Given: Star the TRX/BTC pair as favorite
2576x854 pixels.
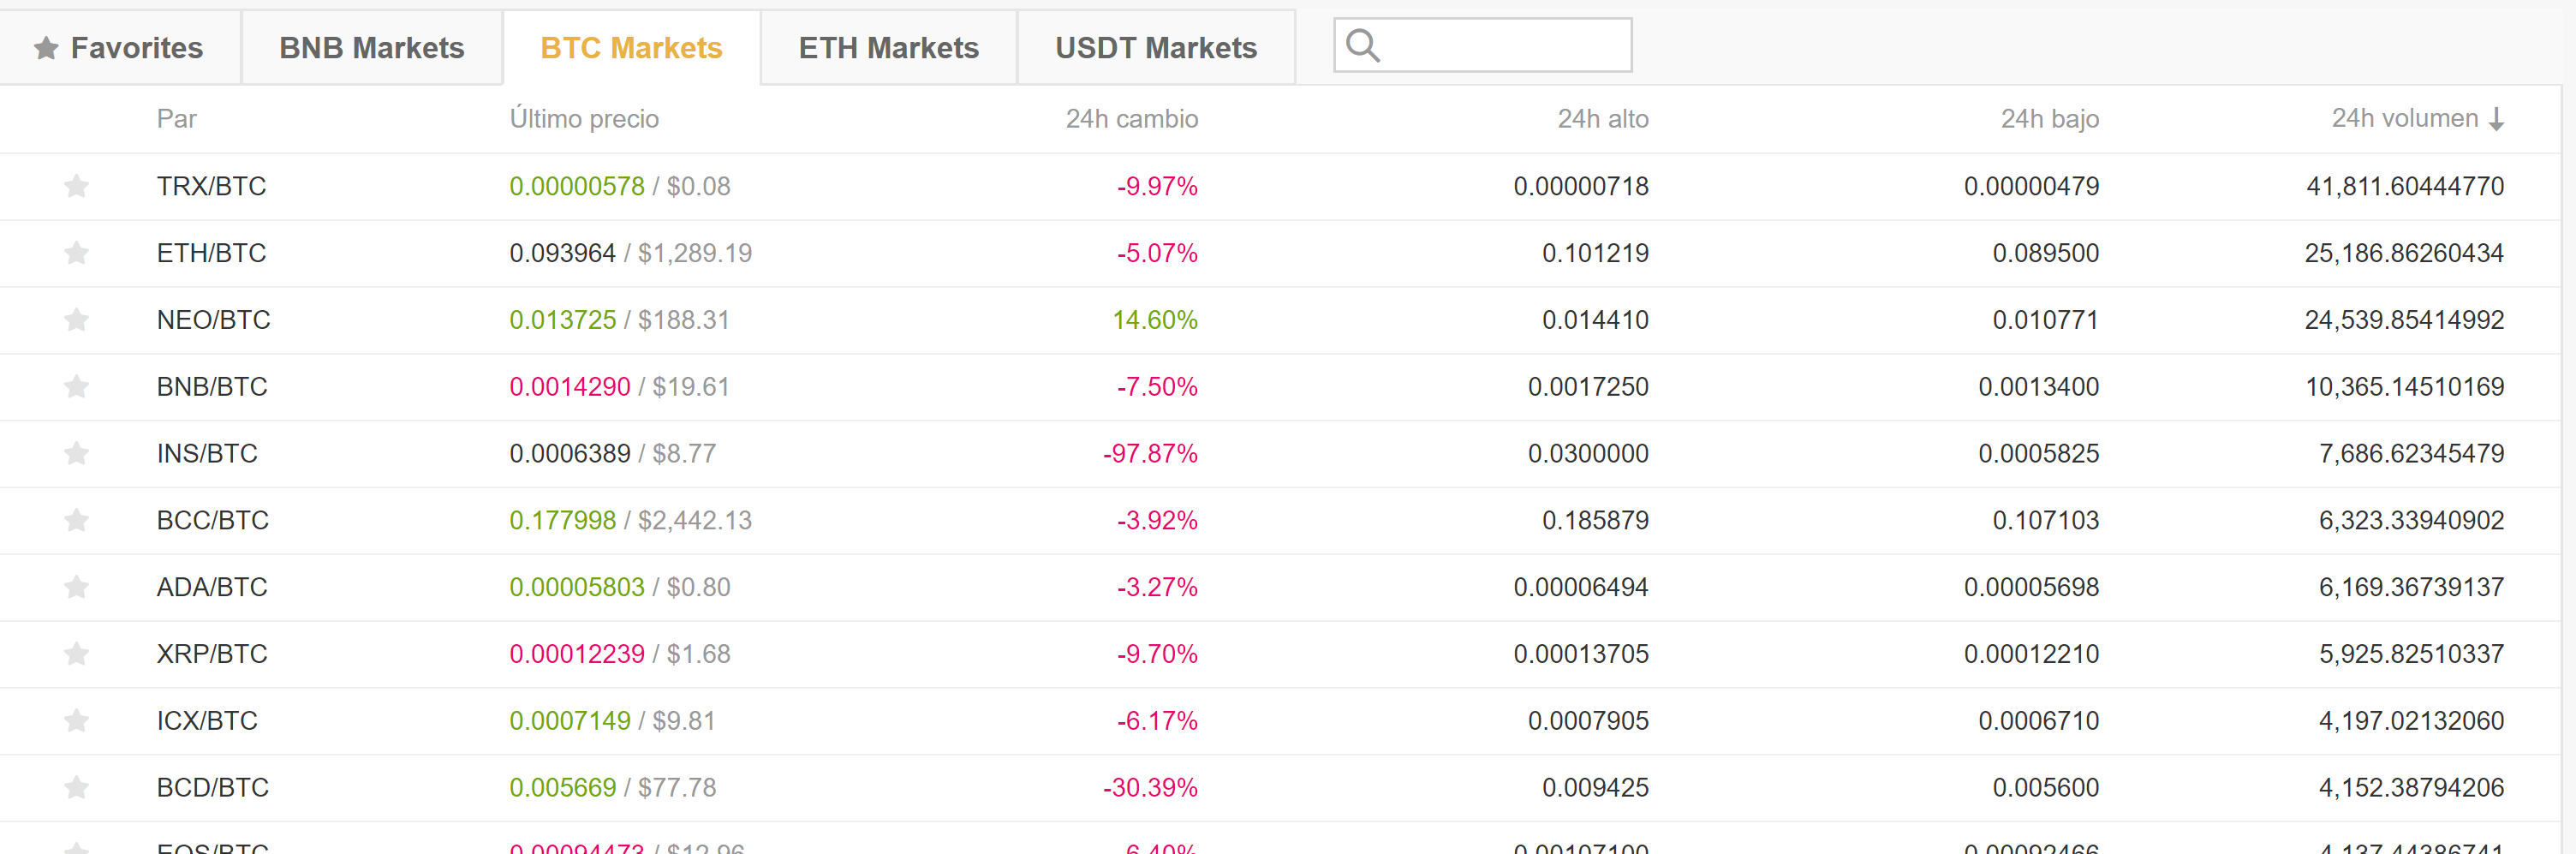Looking at the screenshot, I should coord(77,186).
